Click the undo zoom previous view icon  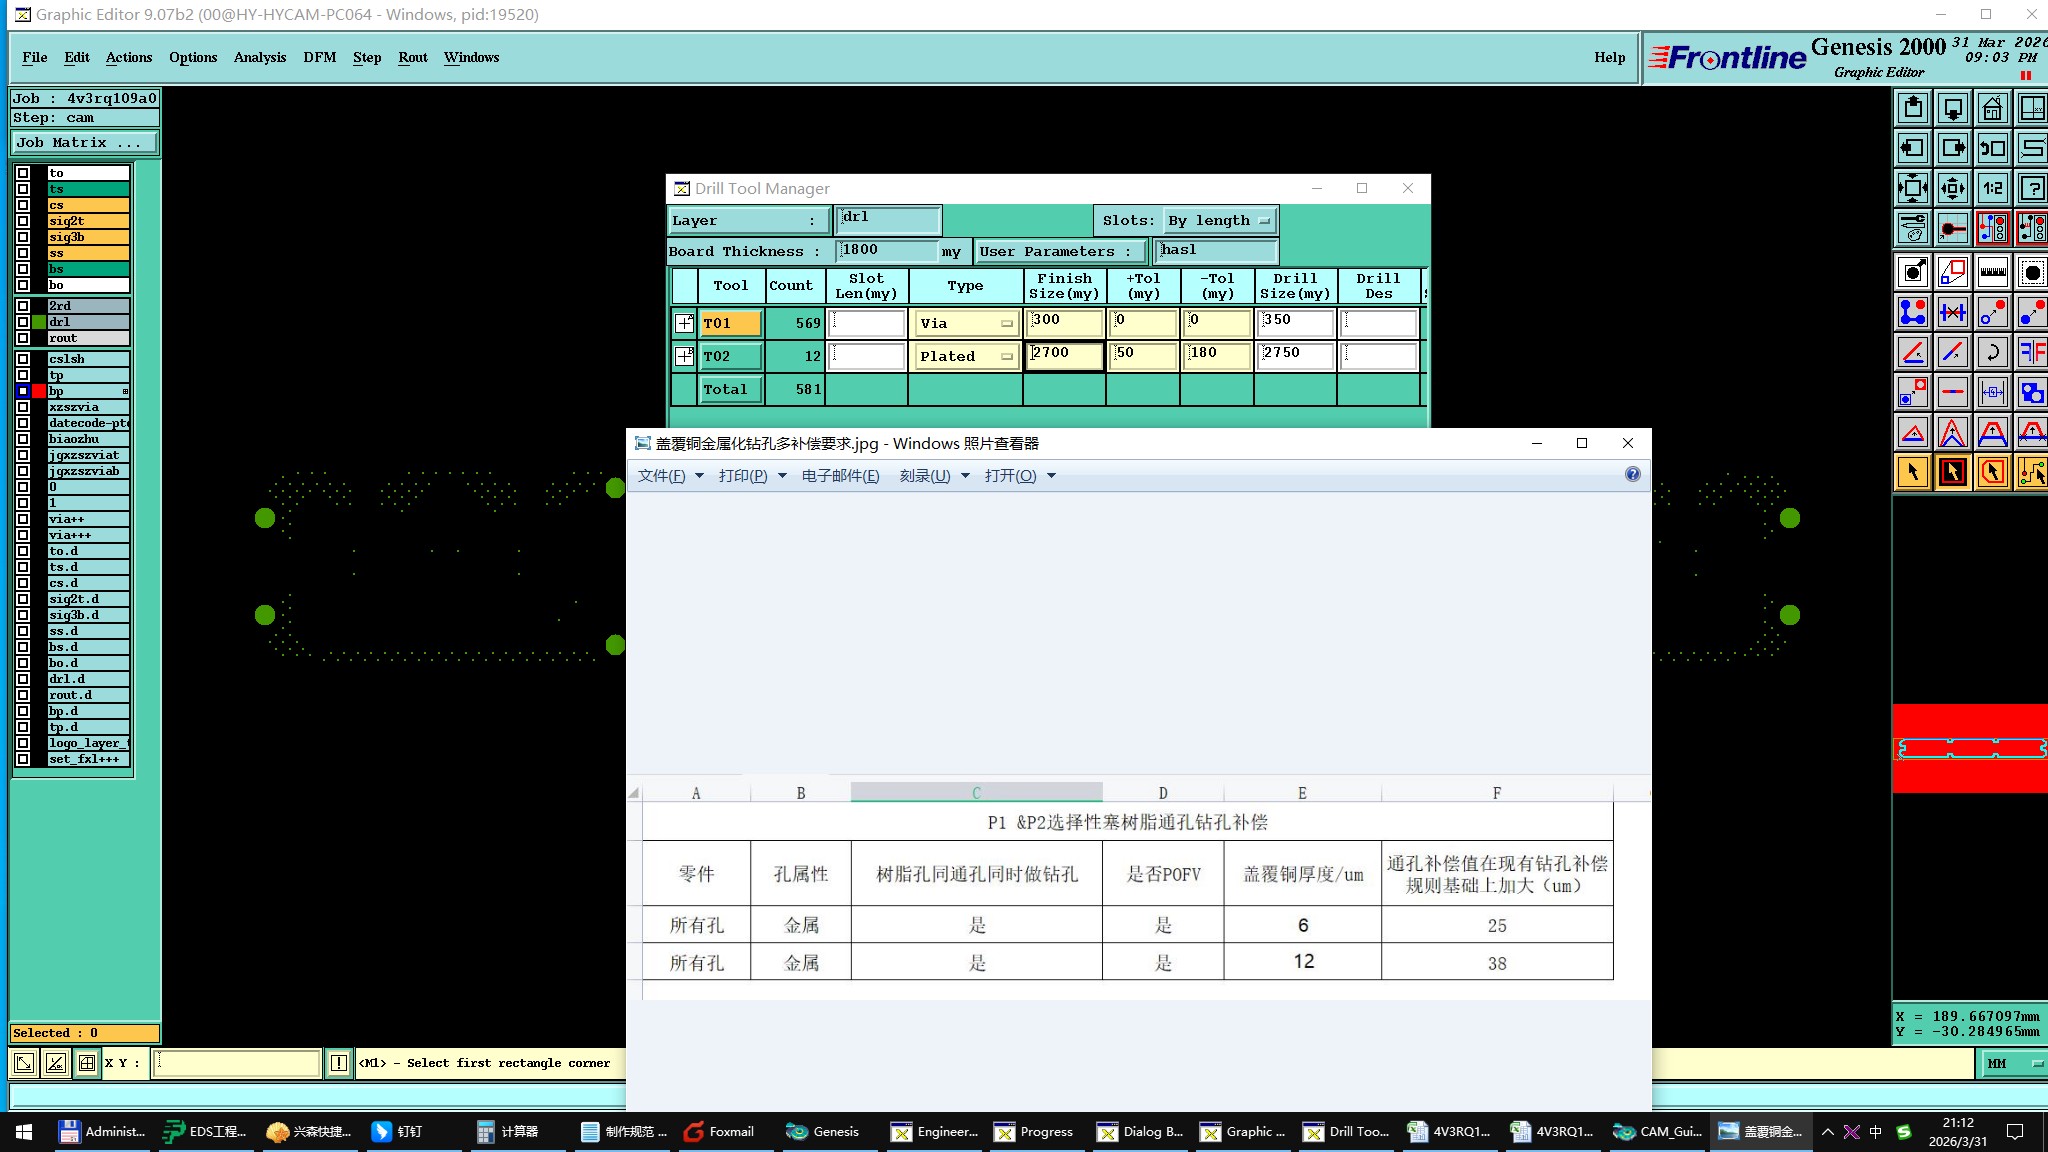pos(1992,148)
